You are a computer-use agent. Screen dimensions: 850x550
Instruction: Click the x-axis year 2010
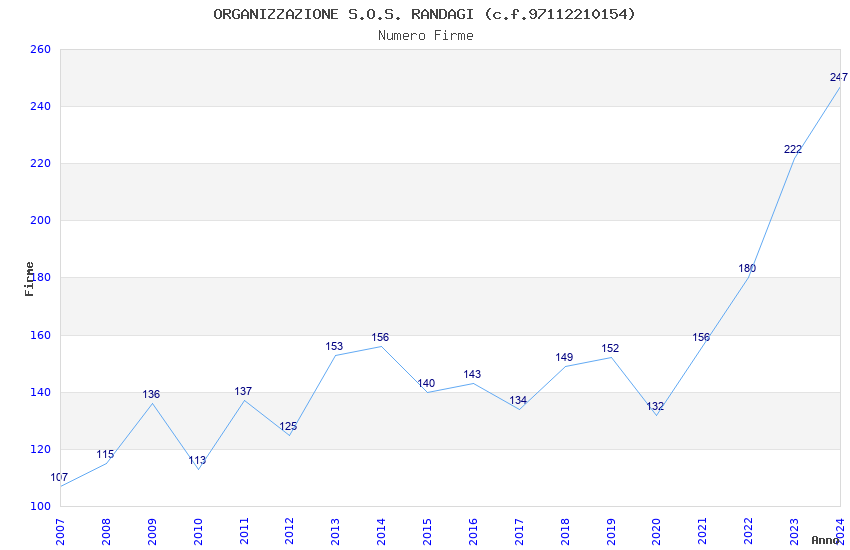tap(198, 531)
